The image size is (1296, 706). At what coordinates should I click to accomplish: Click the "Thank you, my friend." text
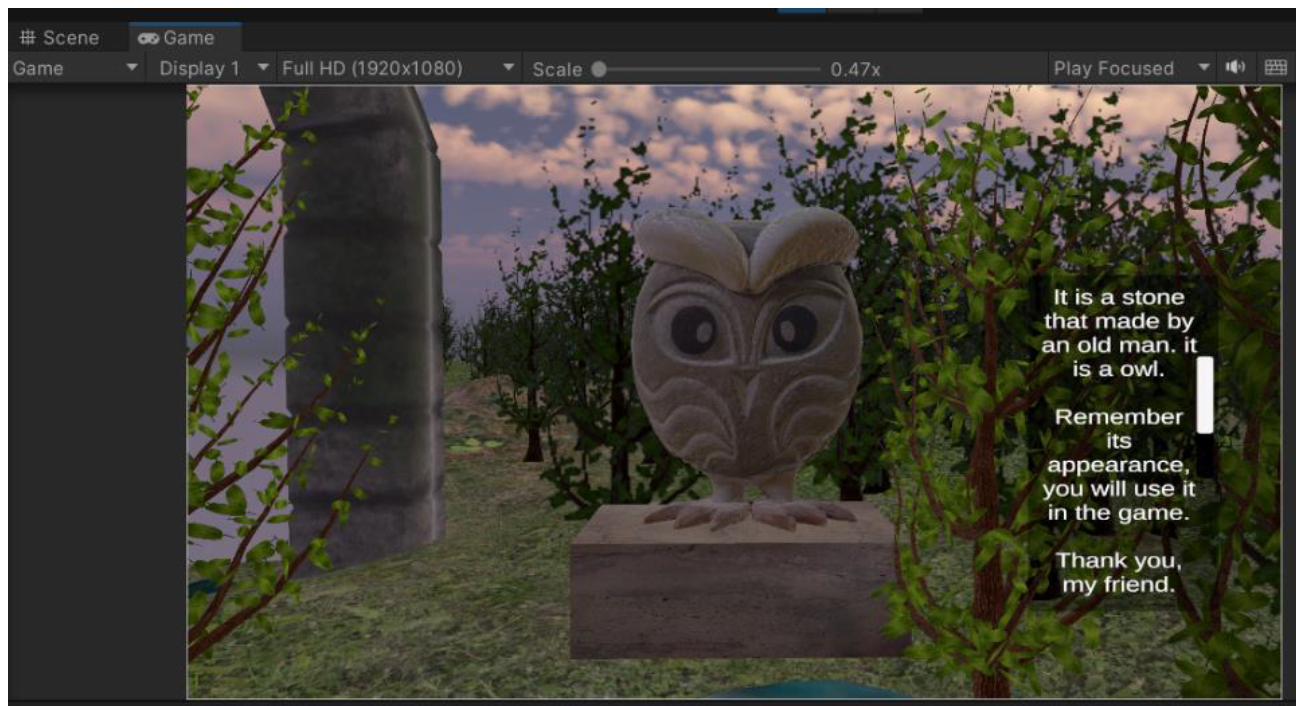(x=1118, y=572)
